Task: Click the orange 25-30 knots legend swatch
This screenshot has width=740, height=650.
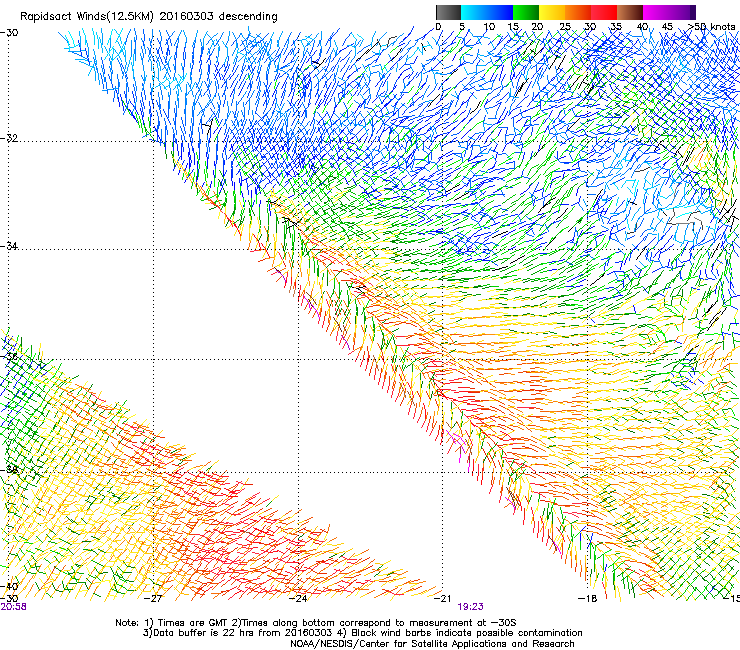Action: click(x=577, y=12)
